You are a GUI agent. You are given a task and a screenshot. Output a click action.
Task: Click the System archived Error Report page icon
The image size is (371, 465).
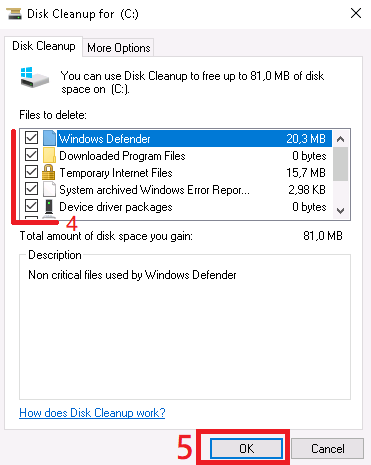coord(49,189)
